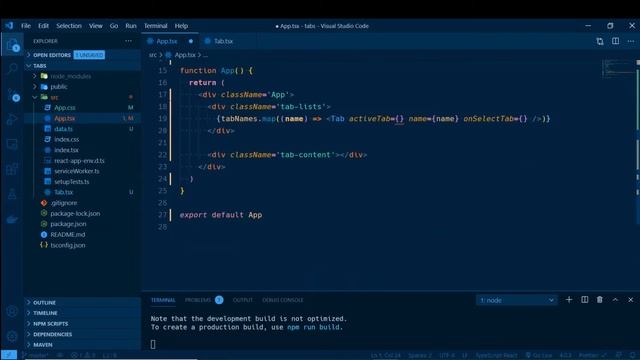
Task: Select the Terminal panel tab
Action: click(x=163, y=300)
